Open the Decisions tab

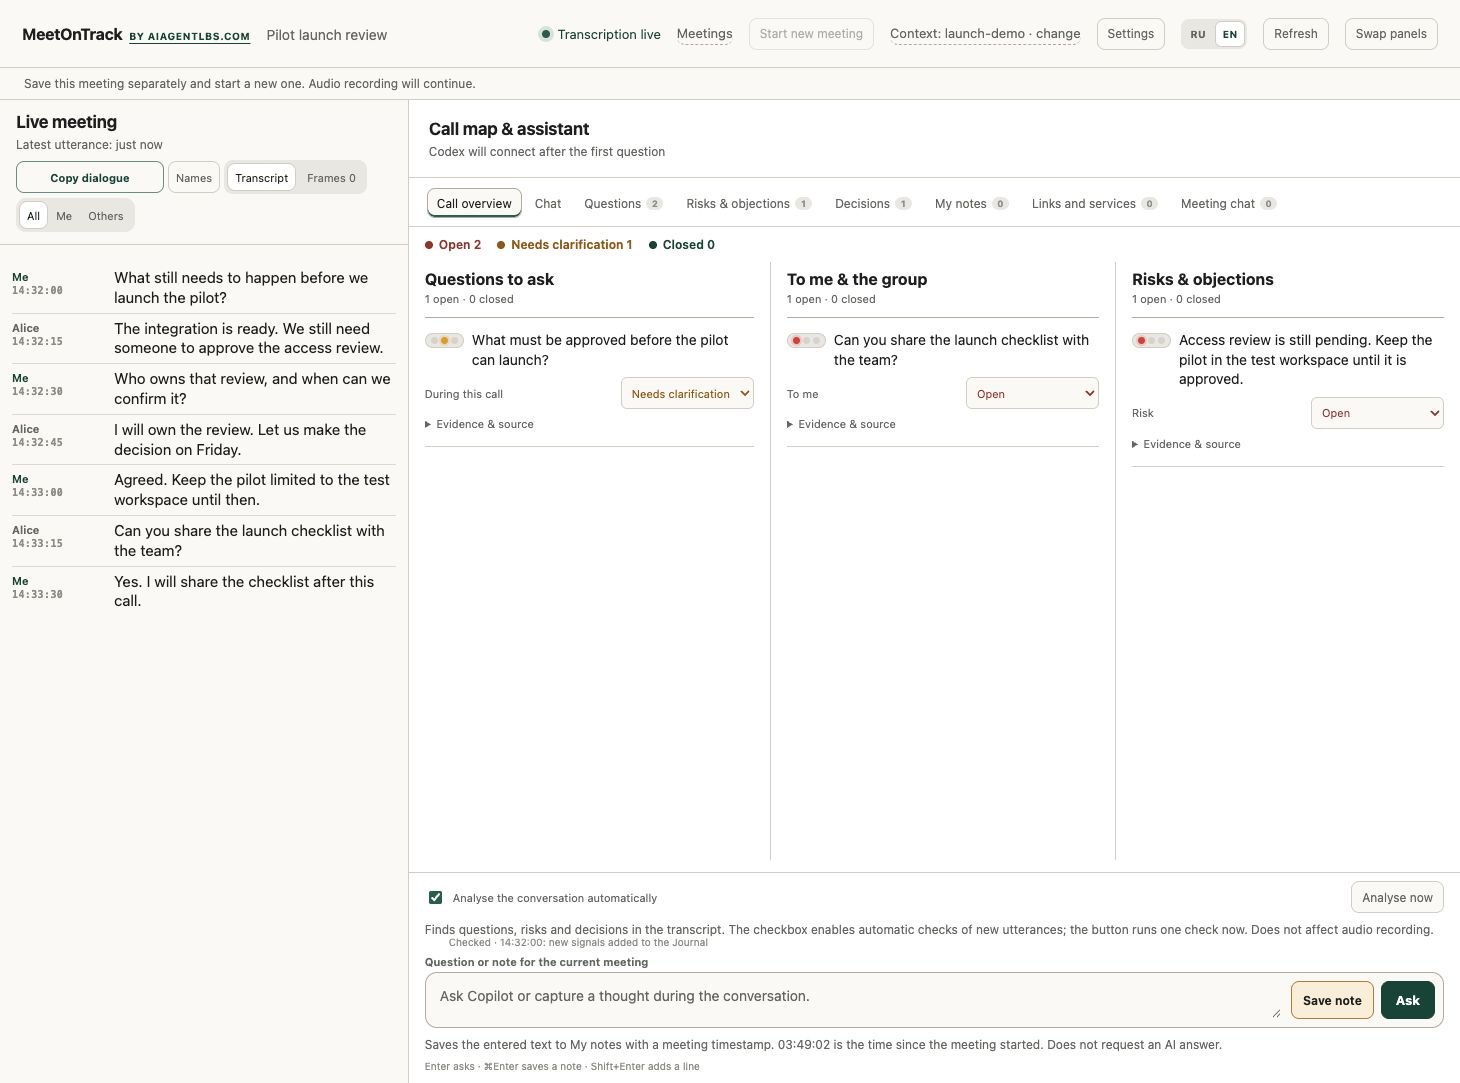click(x=872, y=203)
